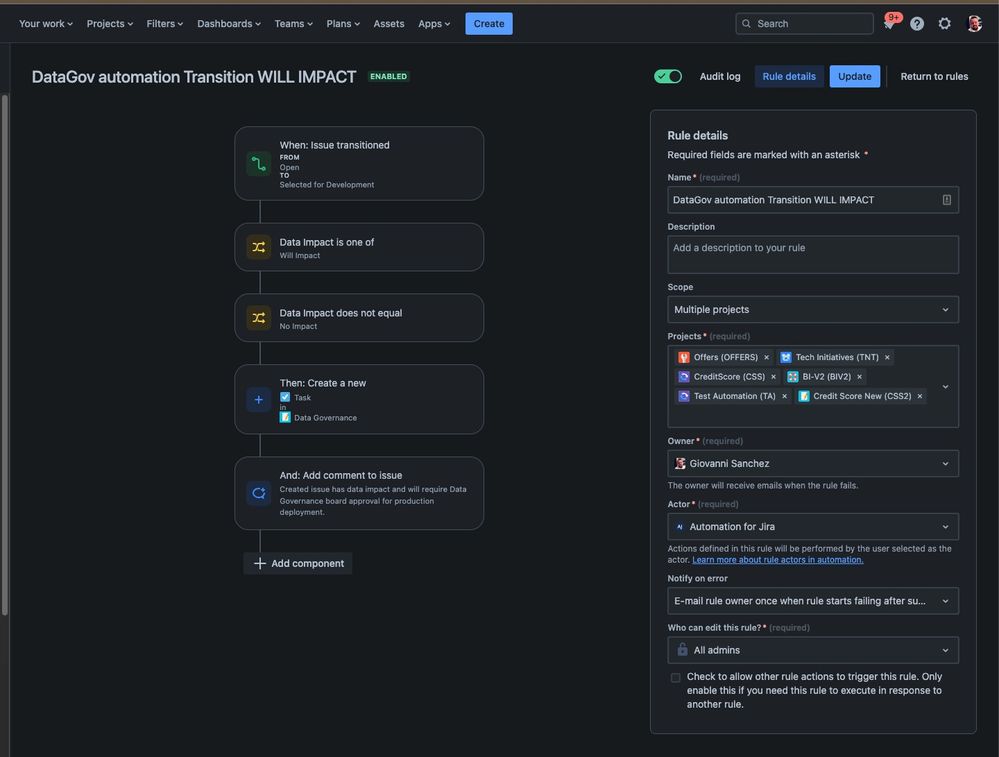Check allow other rule actions to trigger
This screenshot has height=757, width=999.
(x=675, y=677)
